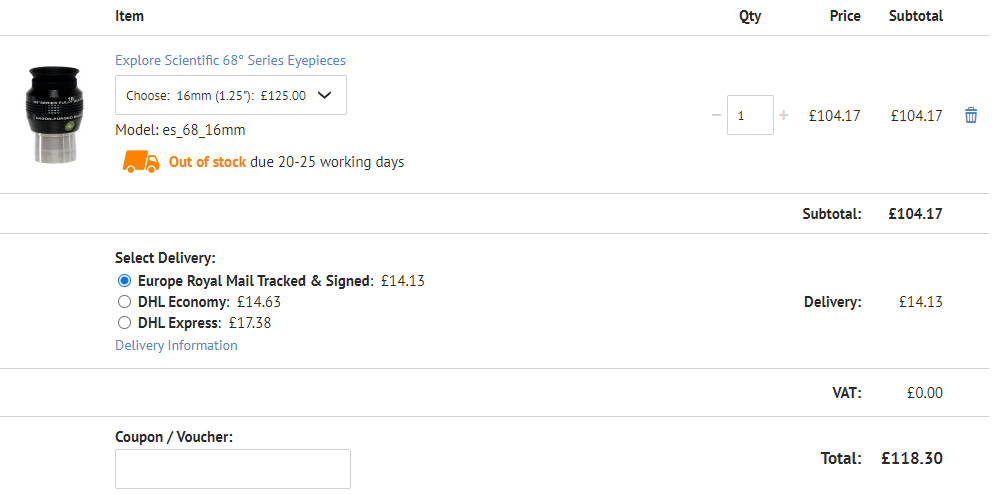
Task: Expand options via the size dropdown chevron
Action: pos(324,95)
